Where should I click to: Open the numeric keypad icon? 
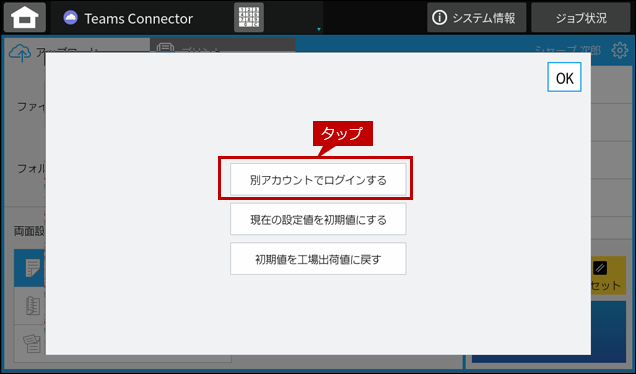coord(249,17)
